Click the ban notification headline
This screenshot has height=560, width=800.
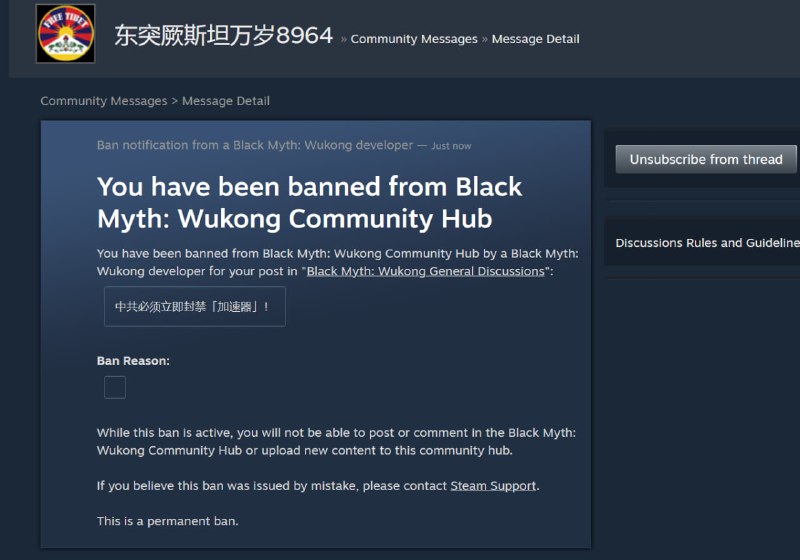click(309, 202)
